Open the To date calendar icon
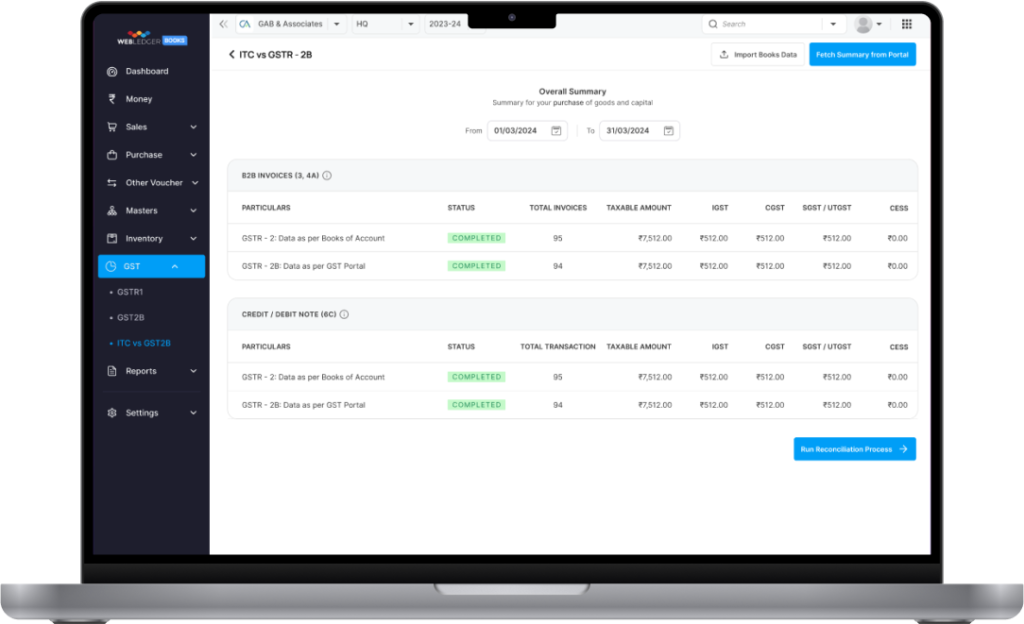 (669, 130)
